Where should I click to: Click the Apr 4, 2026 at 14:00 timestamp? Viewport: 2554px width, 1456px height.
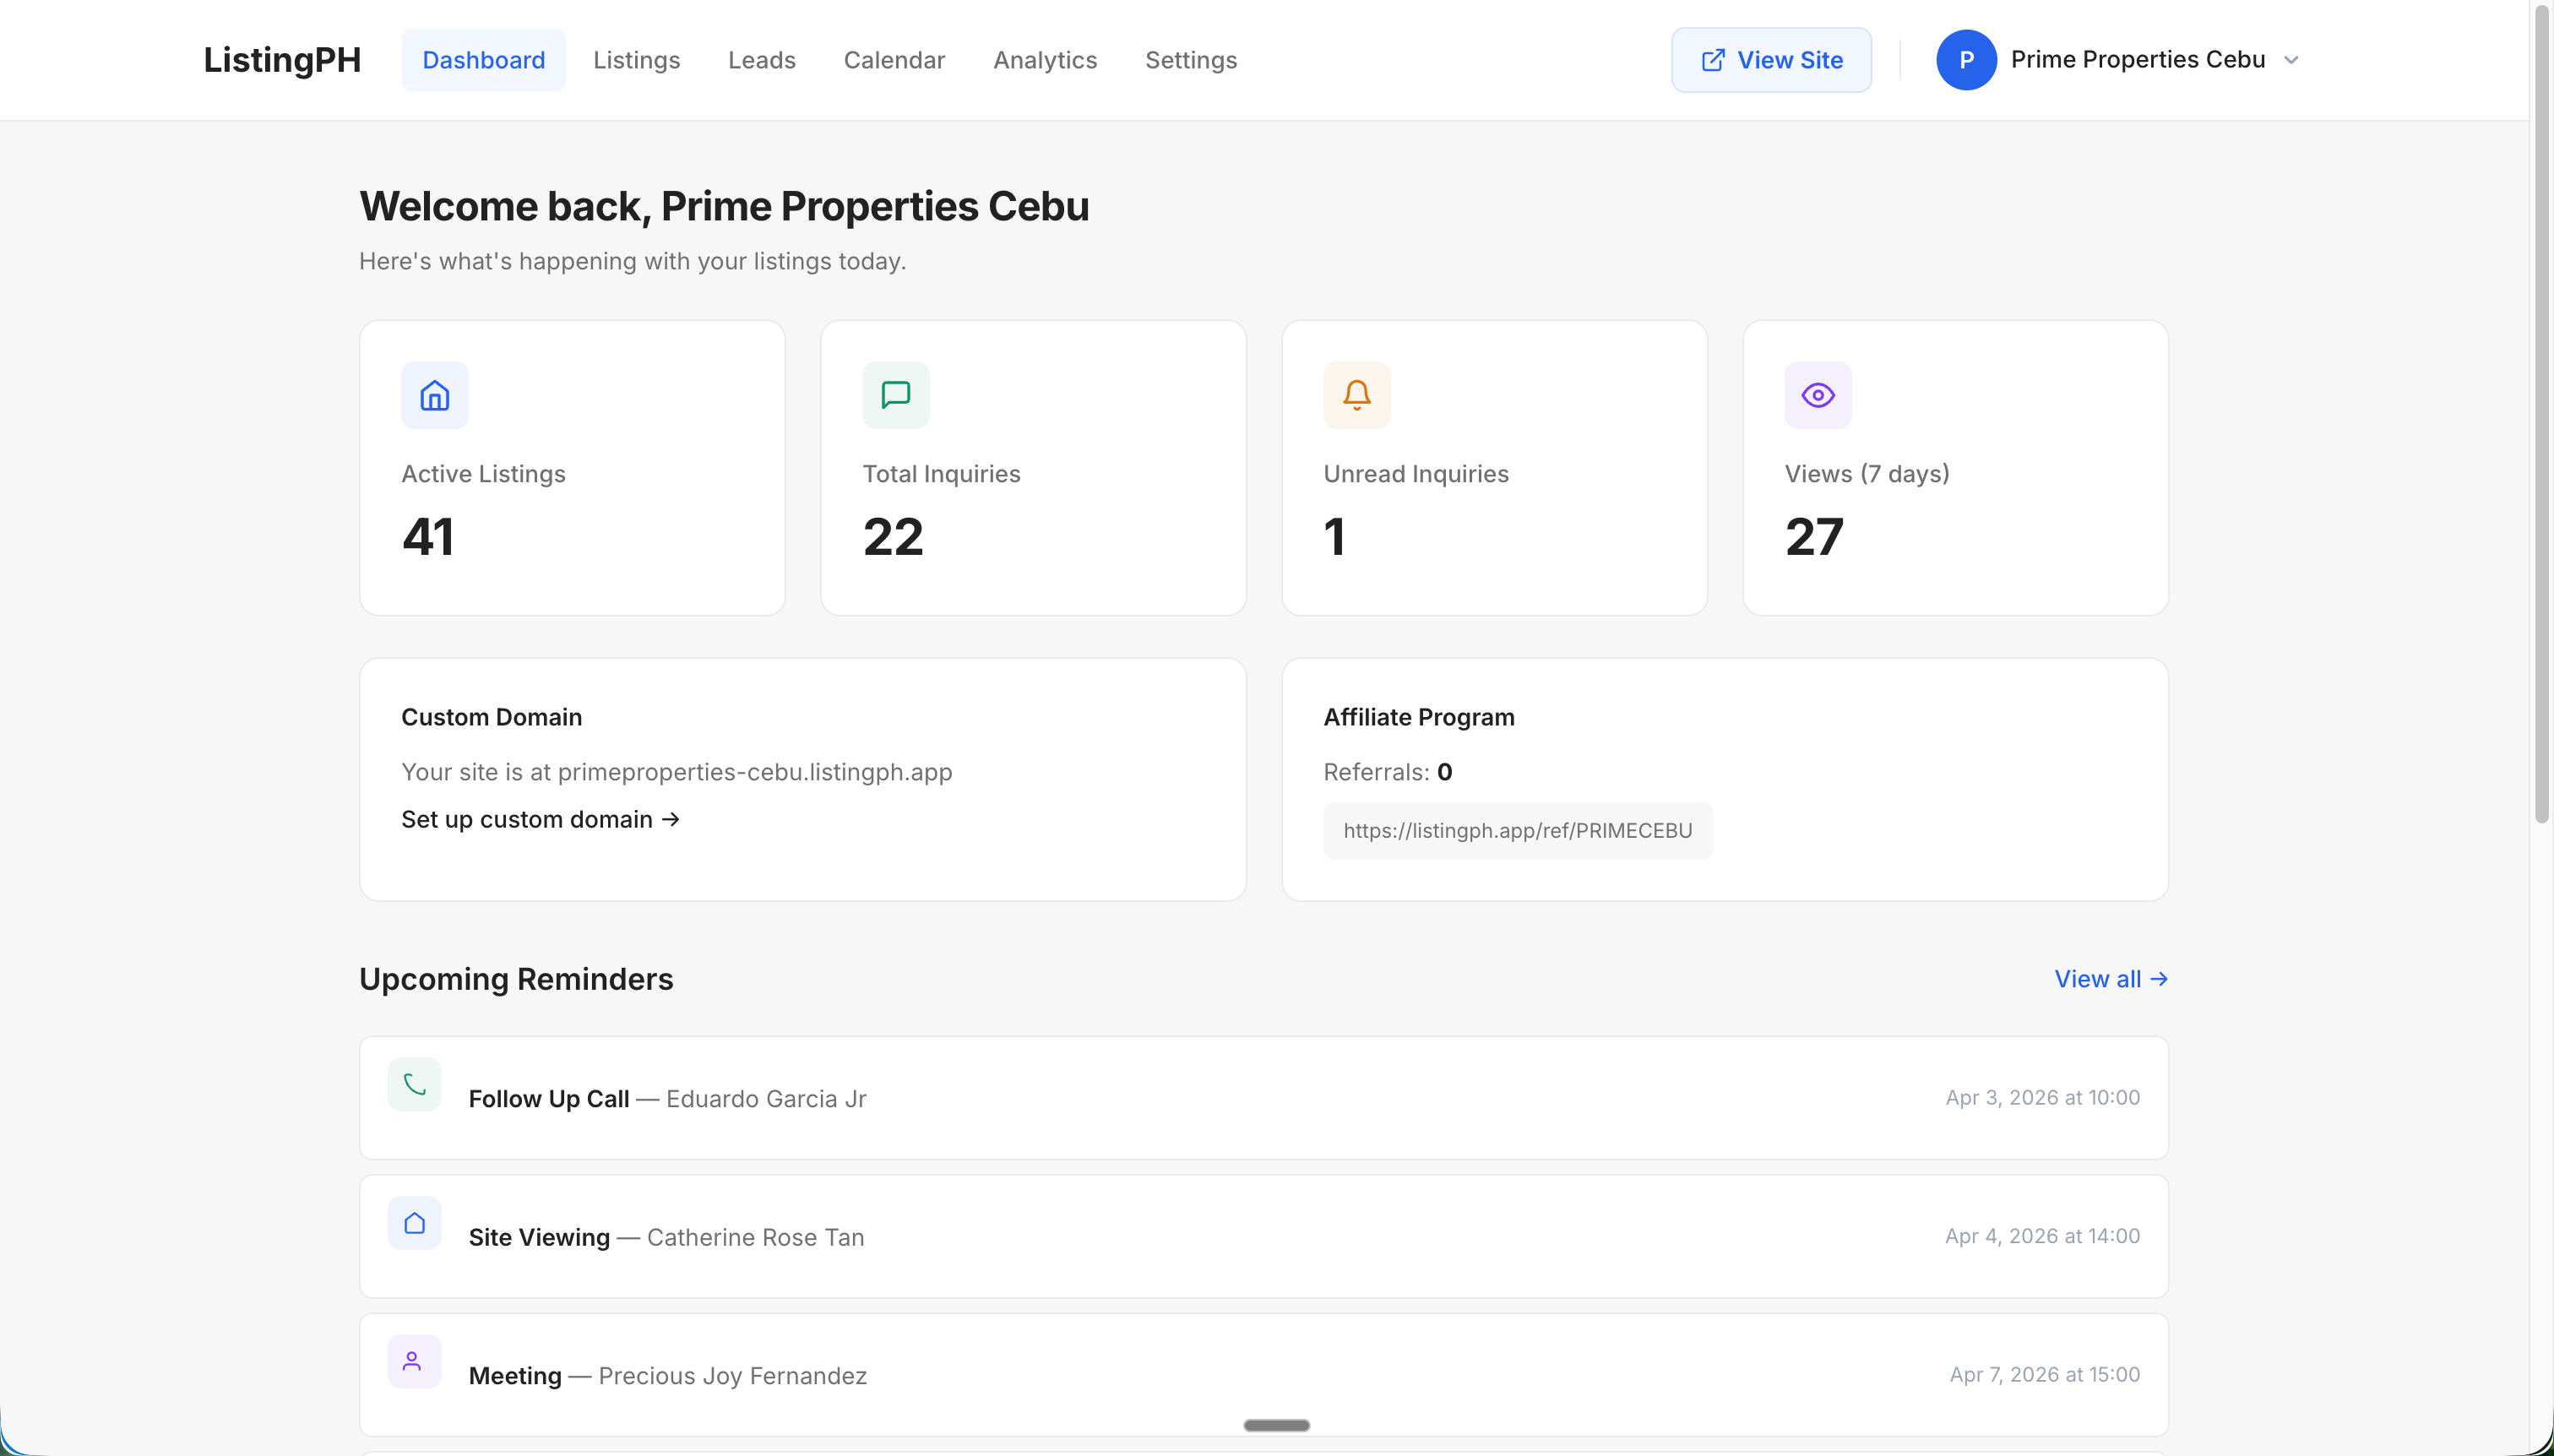[2042, 1236]
